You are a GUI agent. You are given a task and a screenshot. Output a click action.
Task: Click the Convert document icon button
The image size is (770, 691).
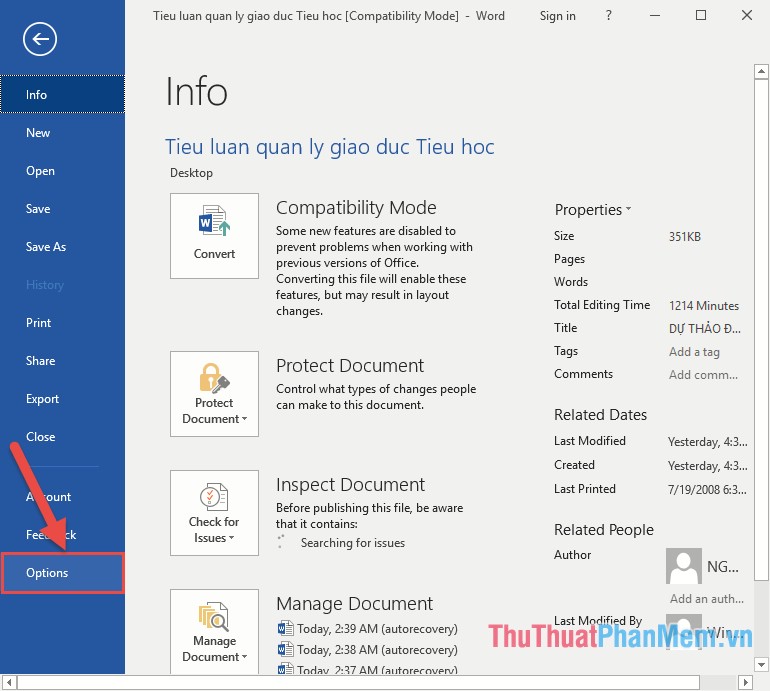point(214,236)
